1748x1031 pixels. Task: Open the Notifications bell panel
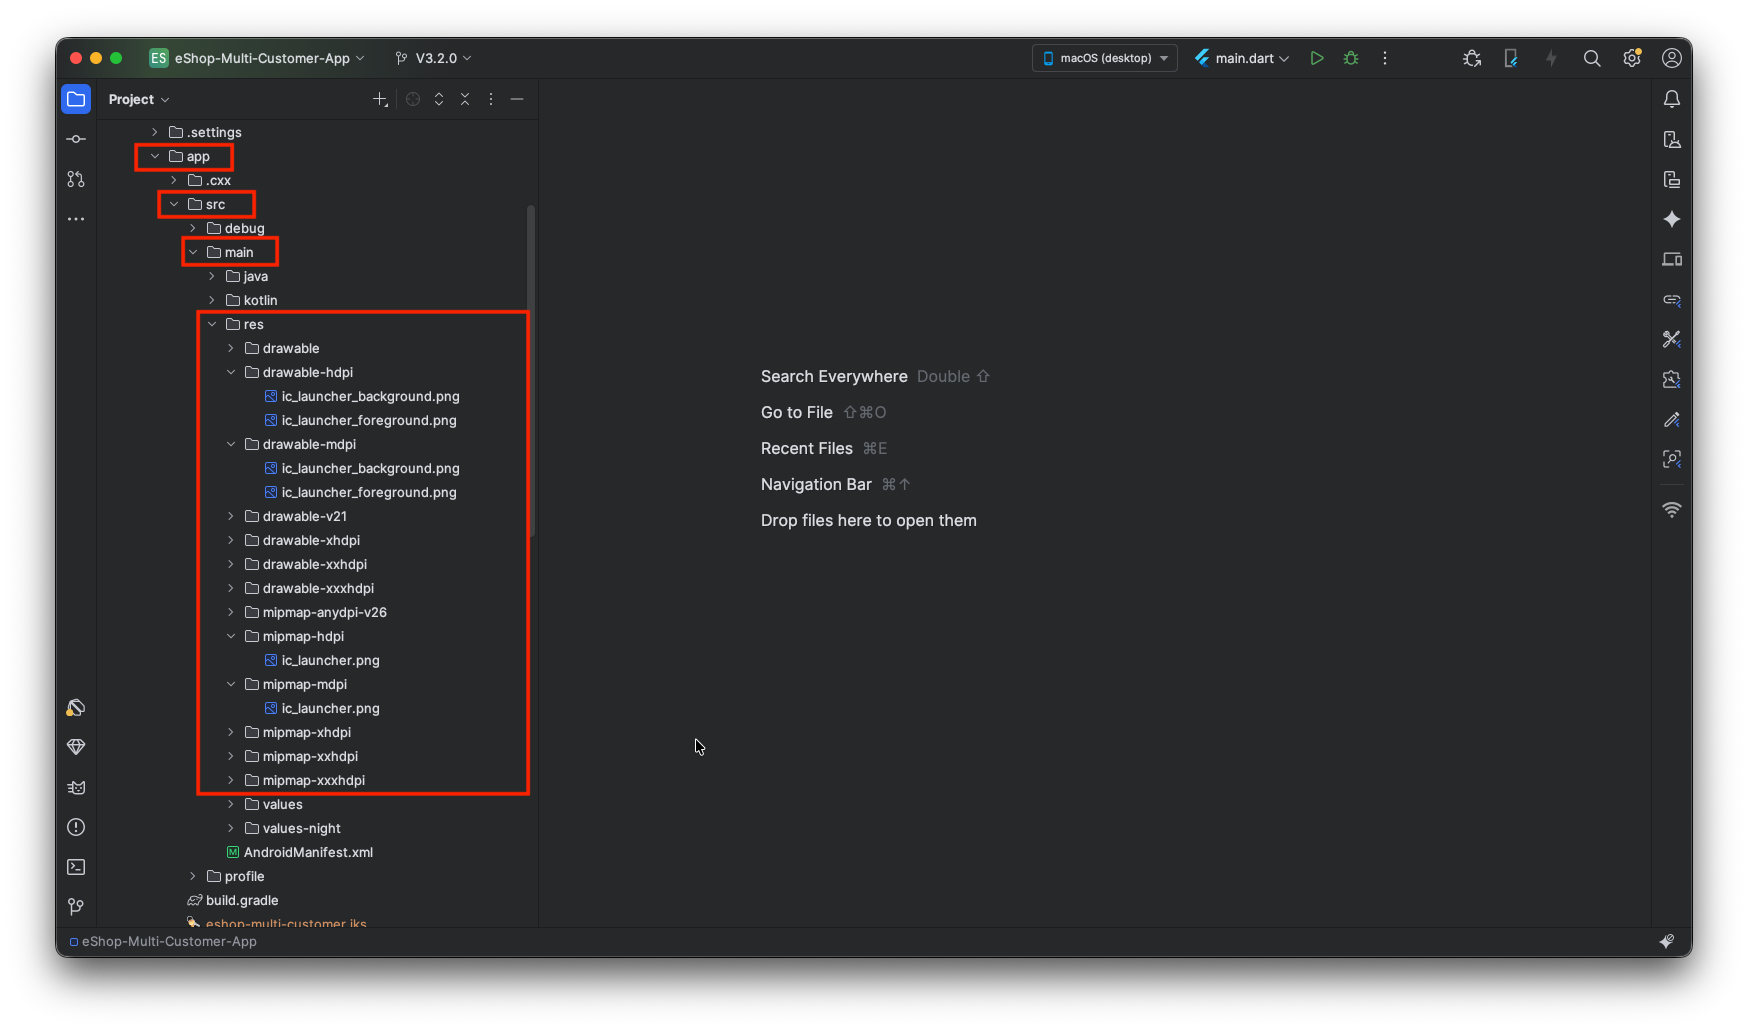[1671, 99]
